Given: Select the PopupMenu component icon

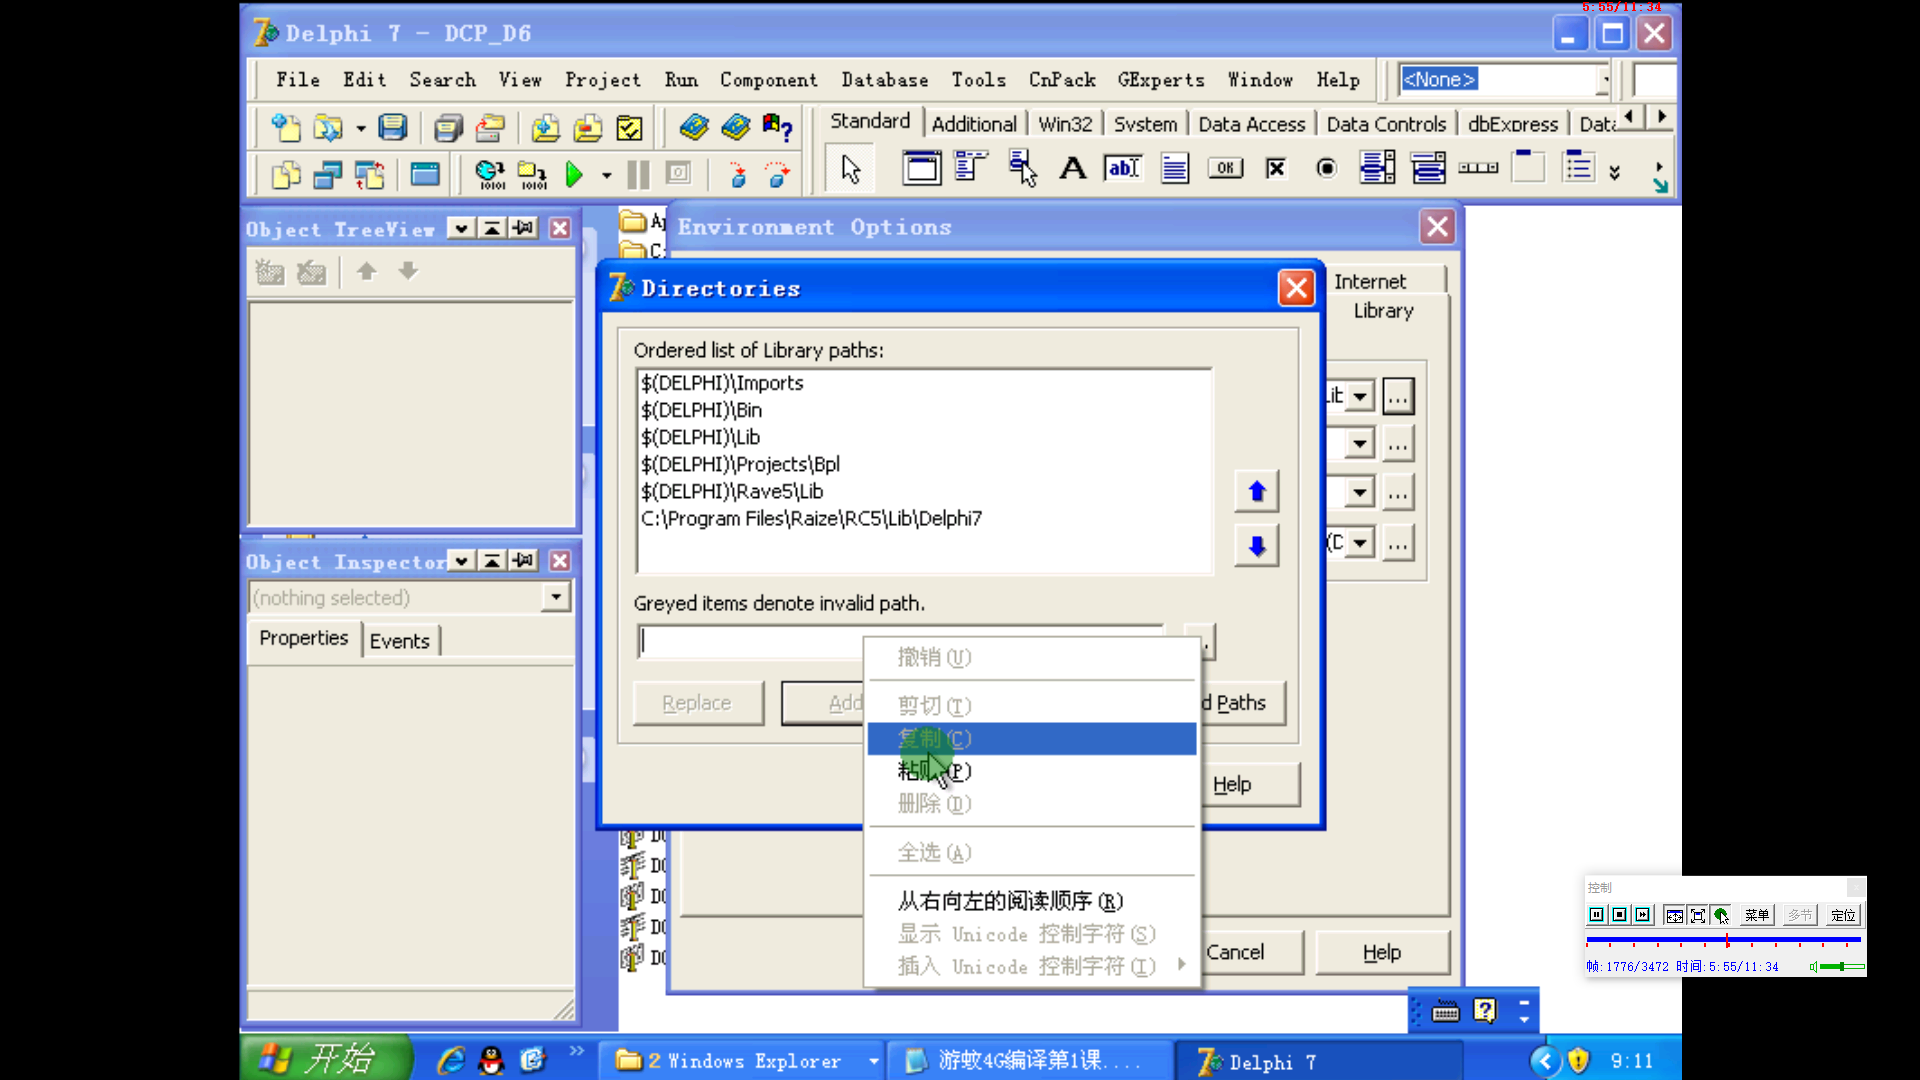Looking at the screenshot, I should [x=1022, y=168].
